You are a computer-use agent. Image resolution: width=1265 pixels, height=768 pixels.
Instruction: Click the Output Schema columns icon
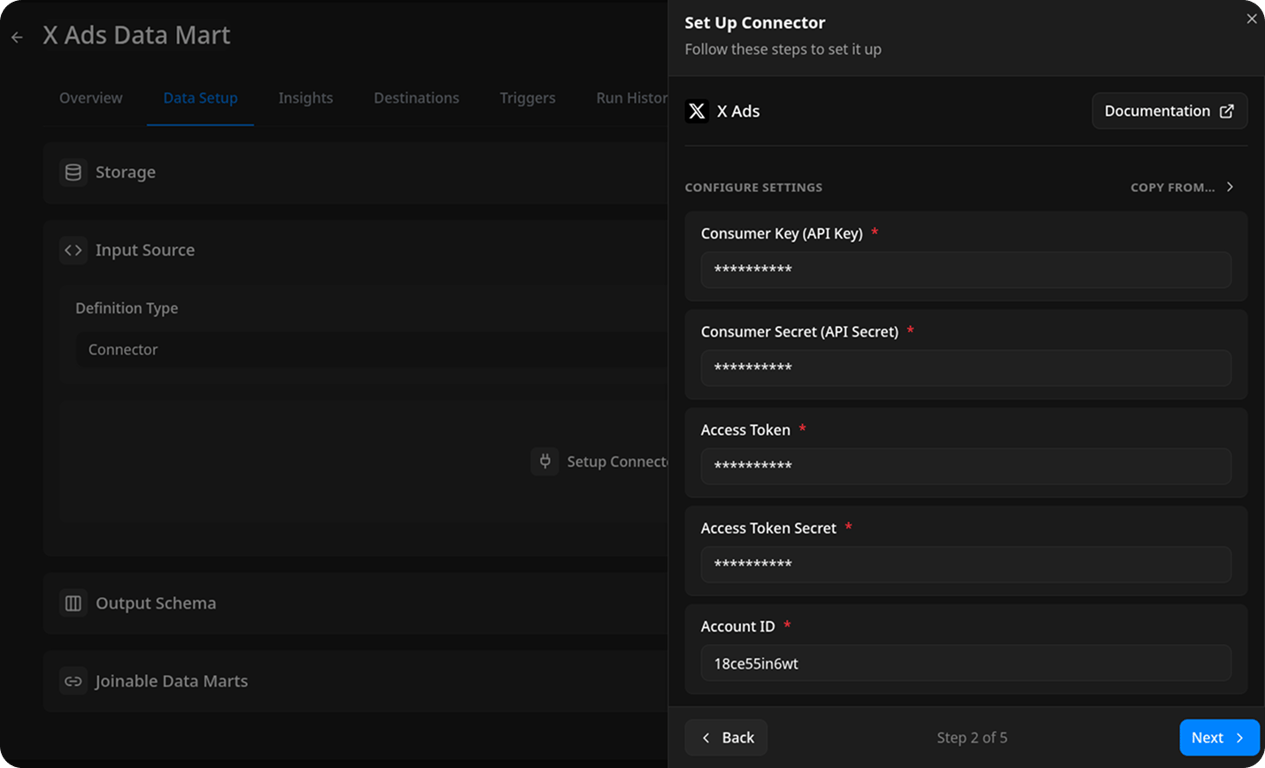tap(73, 603)
